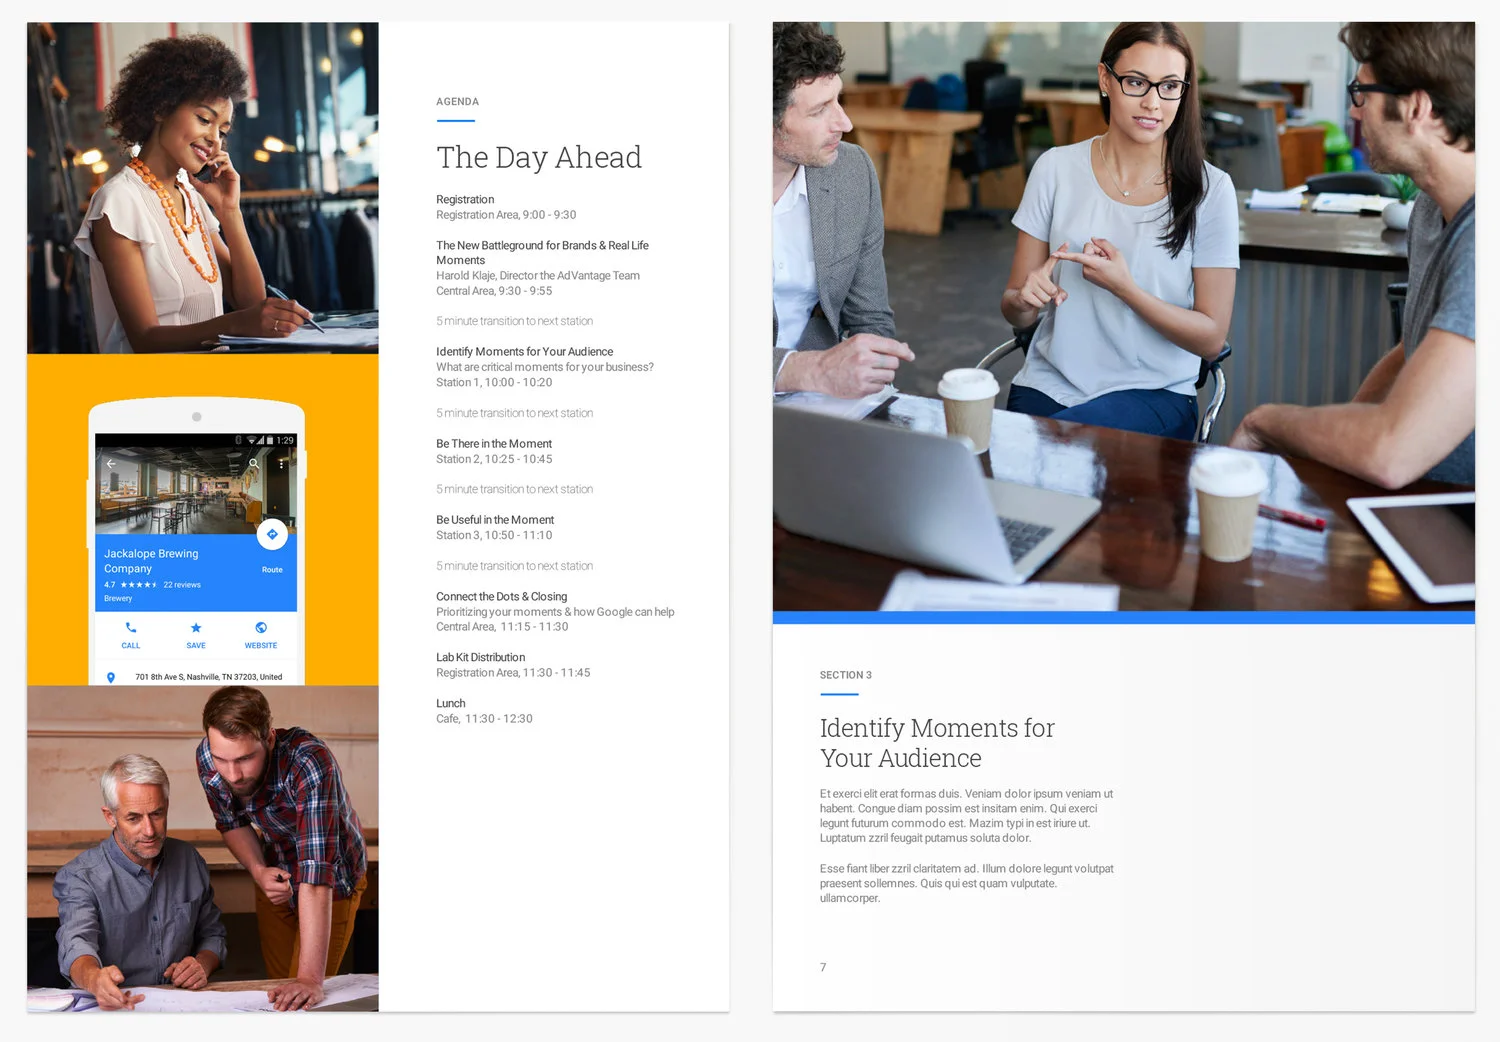This screenshot has height=1042, width=1500.
Task: Click "Registration Area, 9:00 - 9:30"
Action: [506, 215]
